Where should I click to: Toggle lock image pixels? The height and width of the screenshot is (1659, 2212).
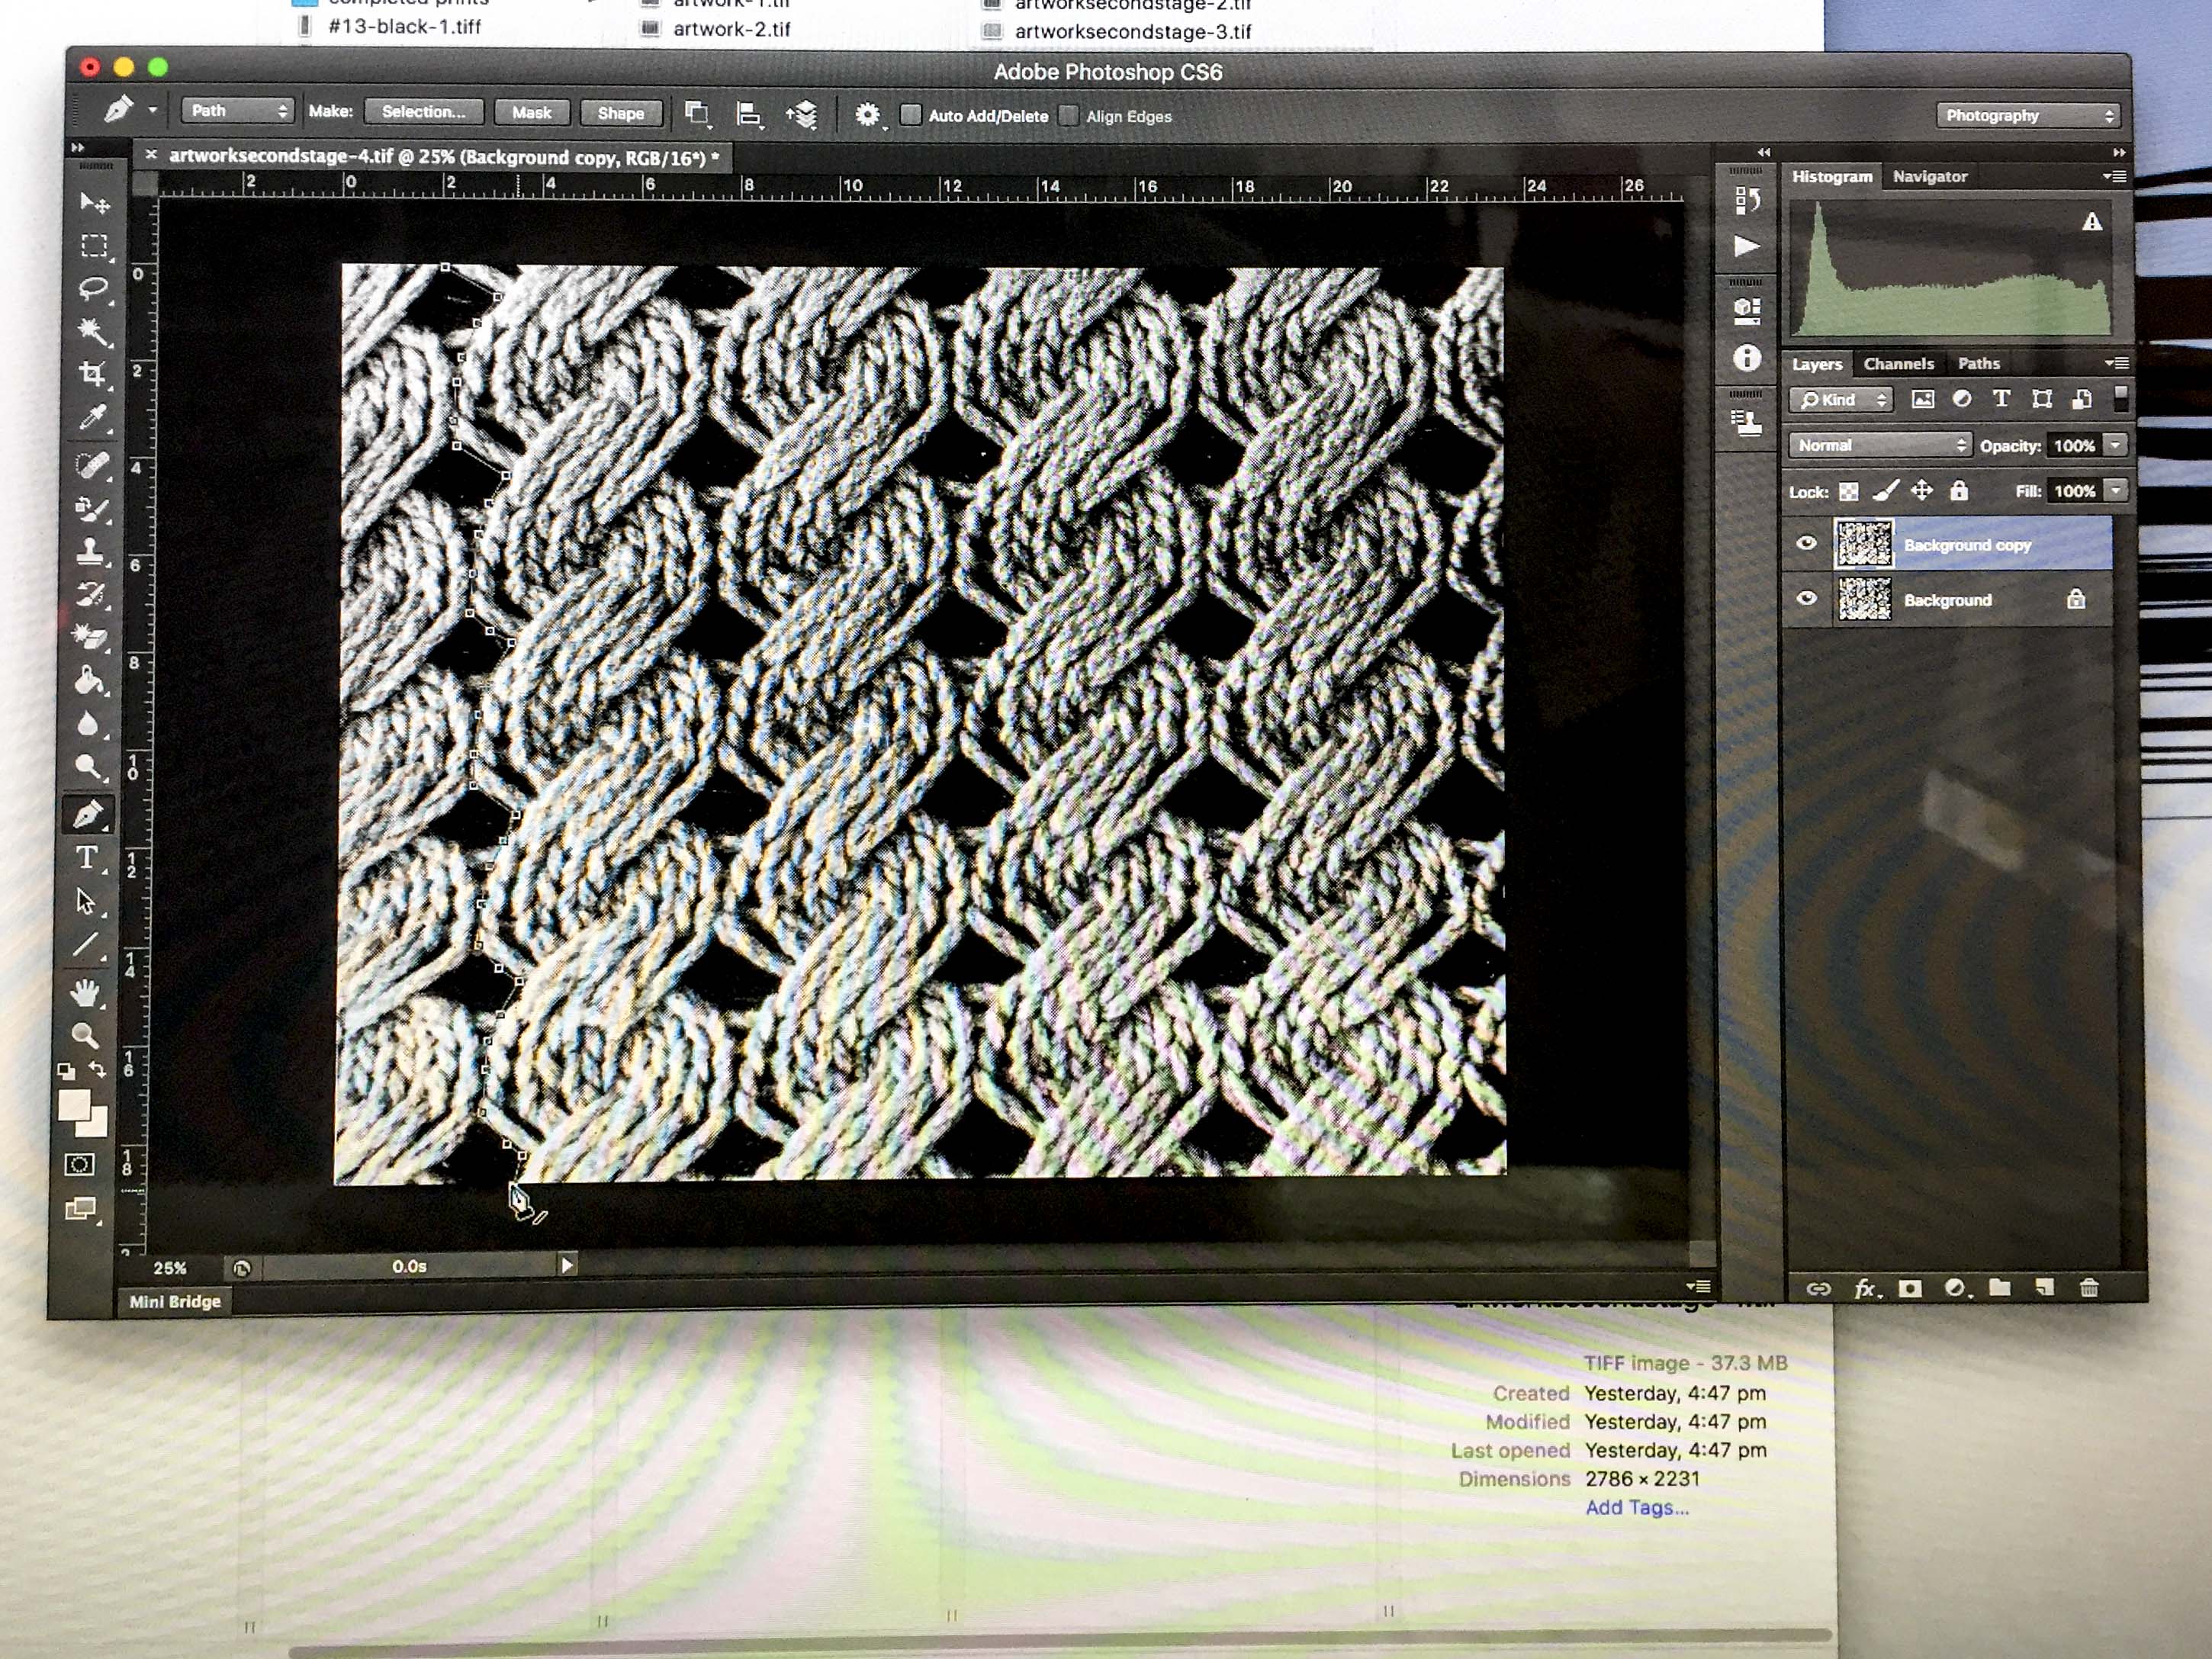click(x=1885, y=490)
